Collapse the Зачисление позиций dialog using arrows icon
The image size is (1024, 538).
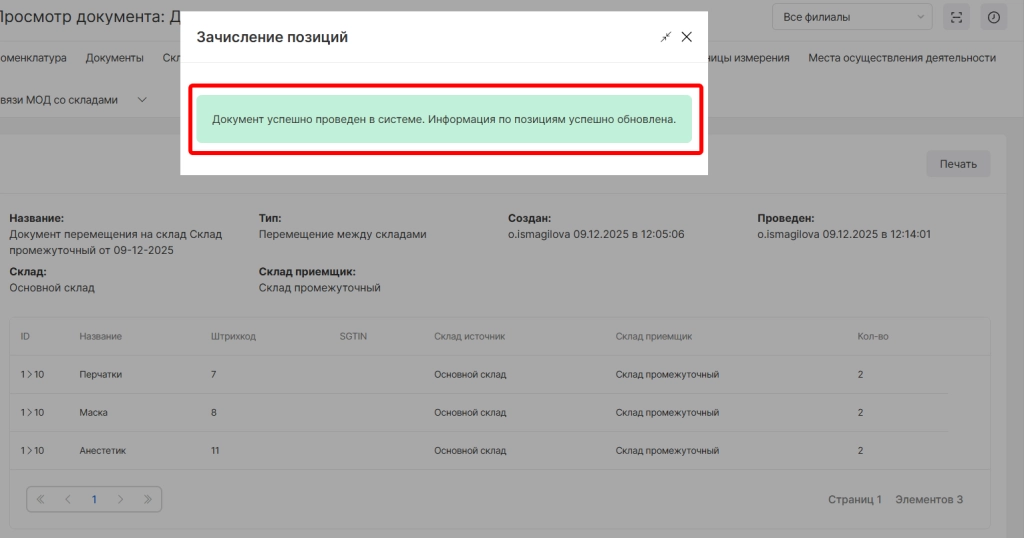[666, 37]
